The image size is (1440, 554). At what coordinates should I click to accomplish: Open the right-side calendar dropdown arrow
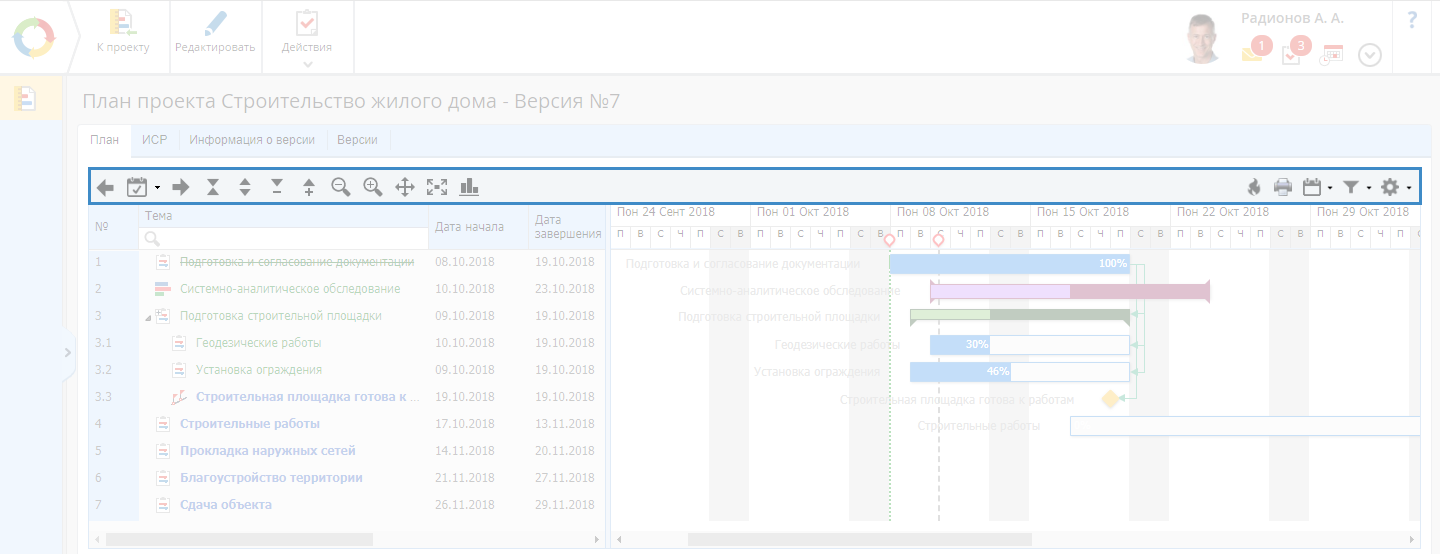point(1330,188)
